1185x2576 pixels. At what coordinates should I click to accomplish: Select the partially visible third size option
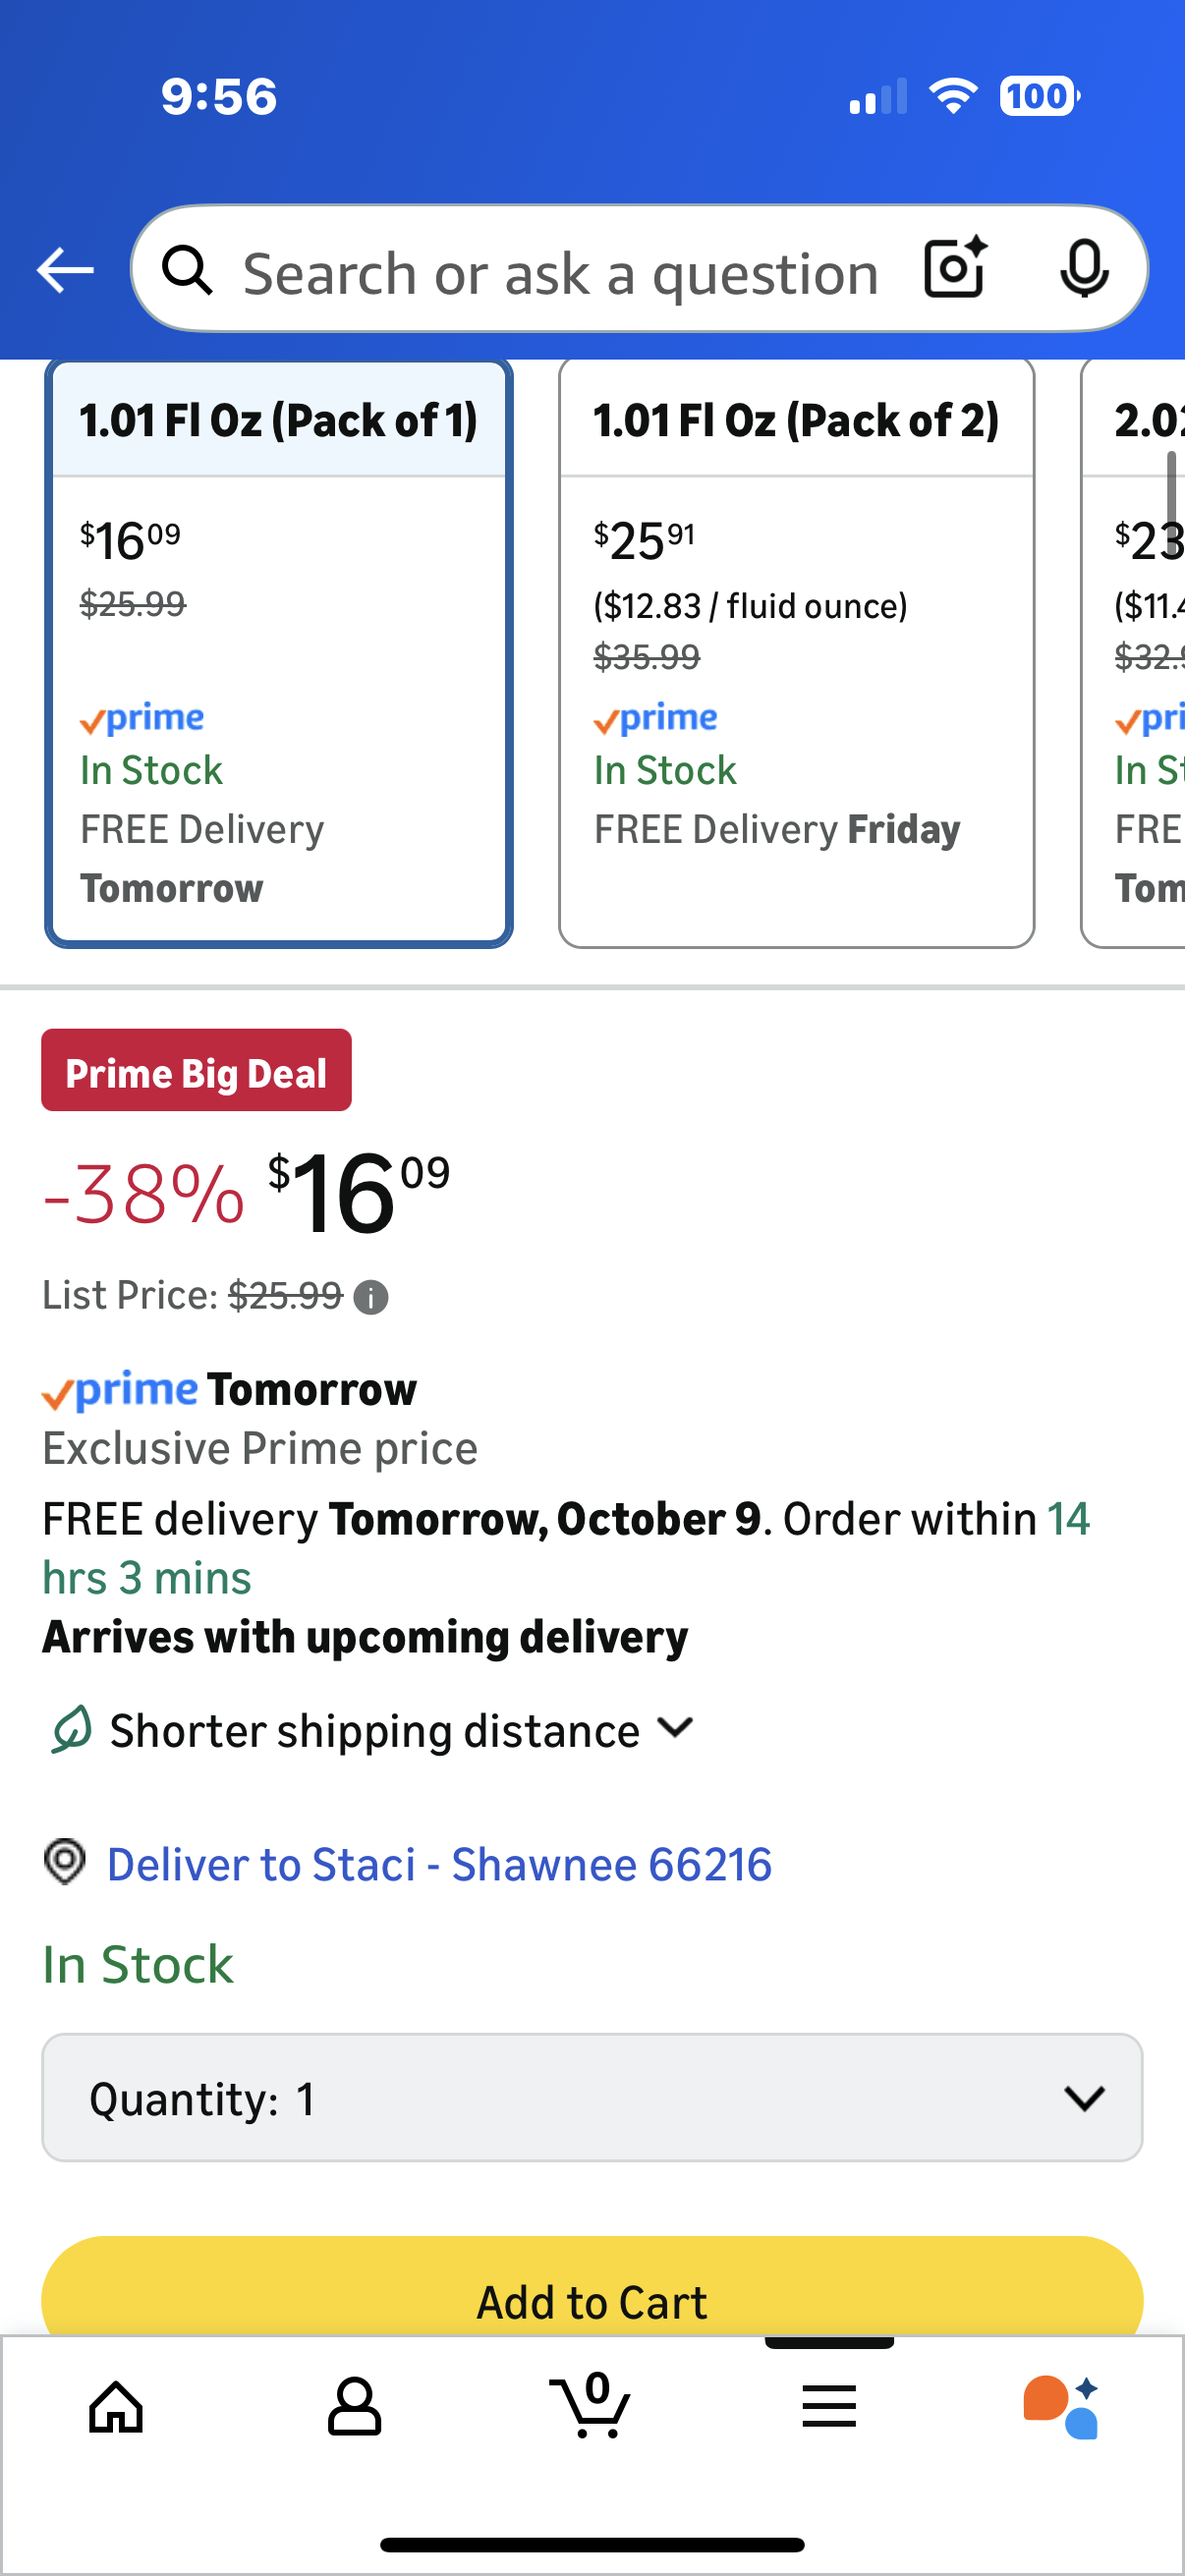click(1140, 652)
